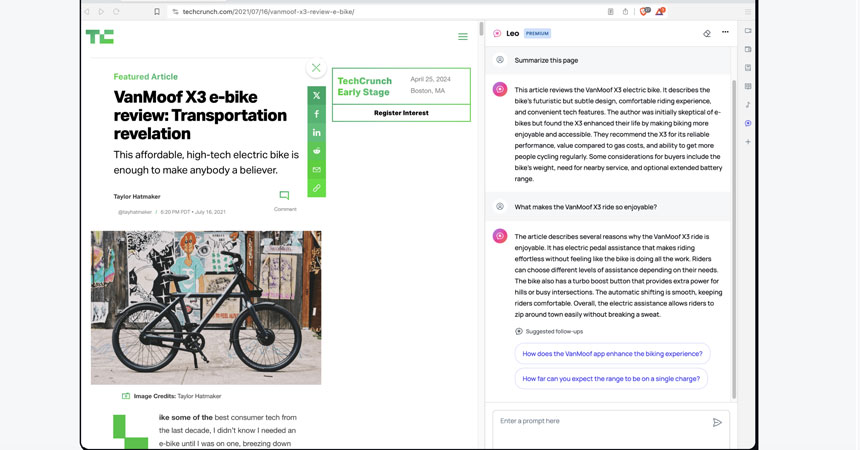This screenshot has height=450, width=860.
Task: Open TechCrunch hamburger menu
Action: 462,37
